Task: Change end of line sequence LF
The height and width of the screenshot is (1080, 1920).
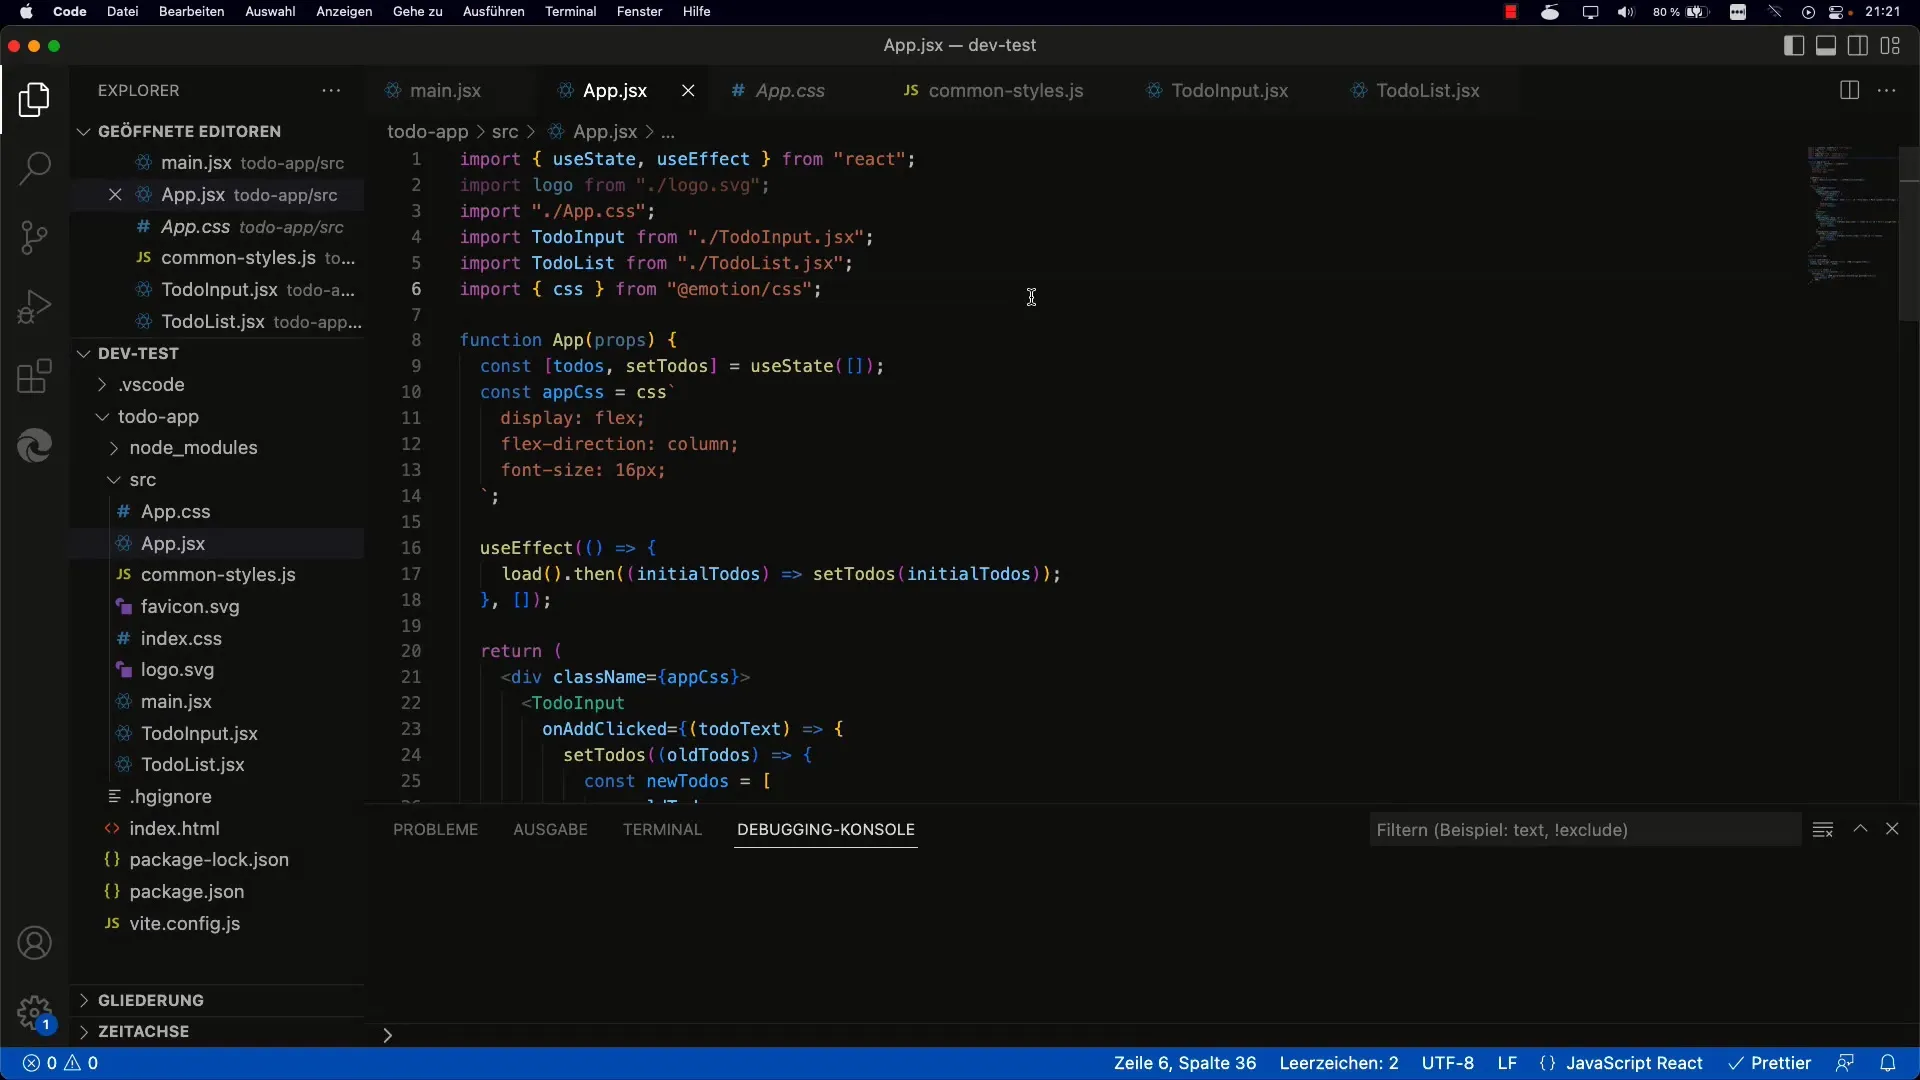Action: (x=1507, y=1063)
